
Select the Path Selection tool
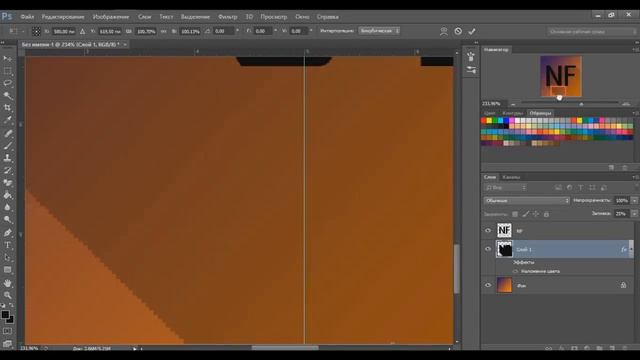[7, 258]
